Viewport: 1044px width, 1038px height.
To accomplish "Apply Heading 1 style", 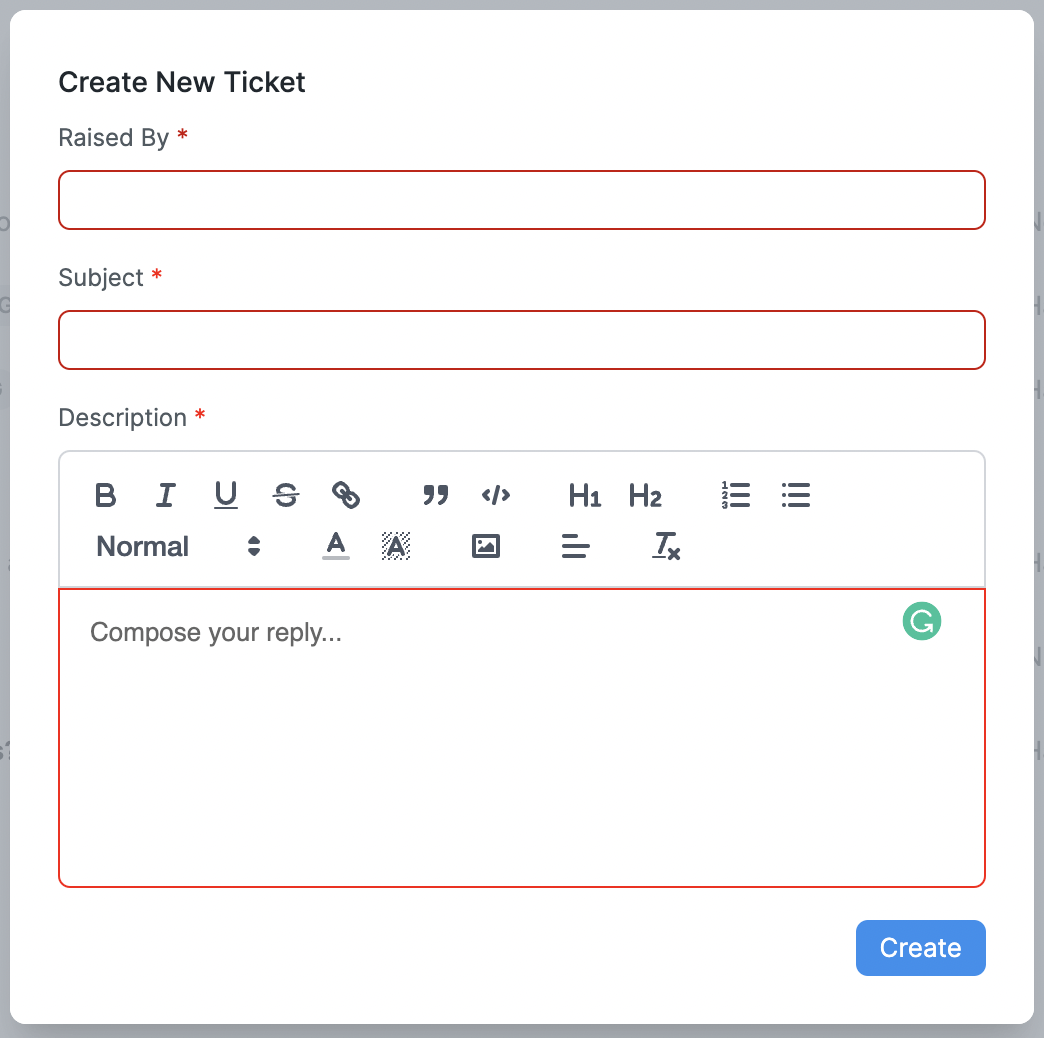I will click(584, 495).
